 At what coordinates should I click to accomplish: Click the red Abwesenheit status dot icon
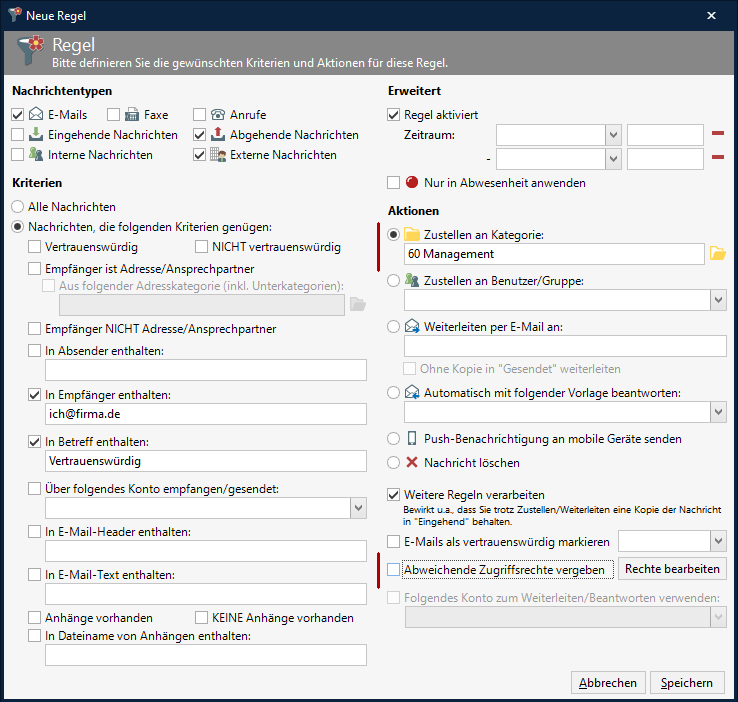pos(412,182)
